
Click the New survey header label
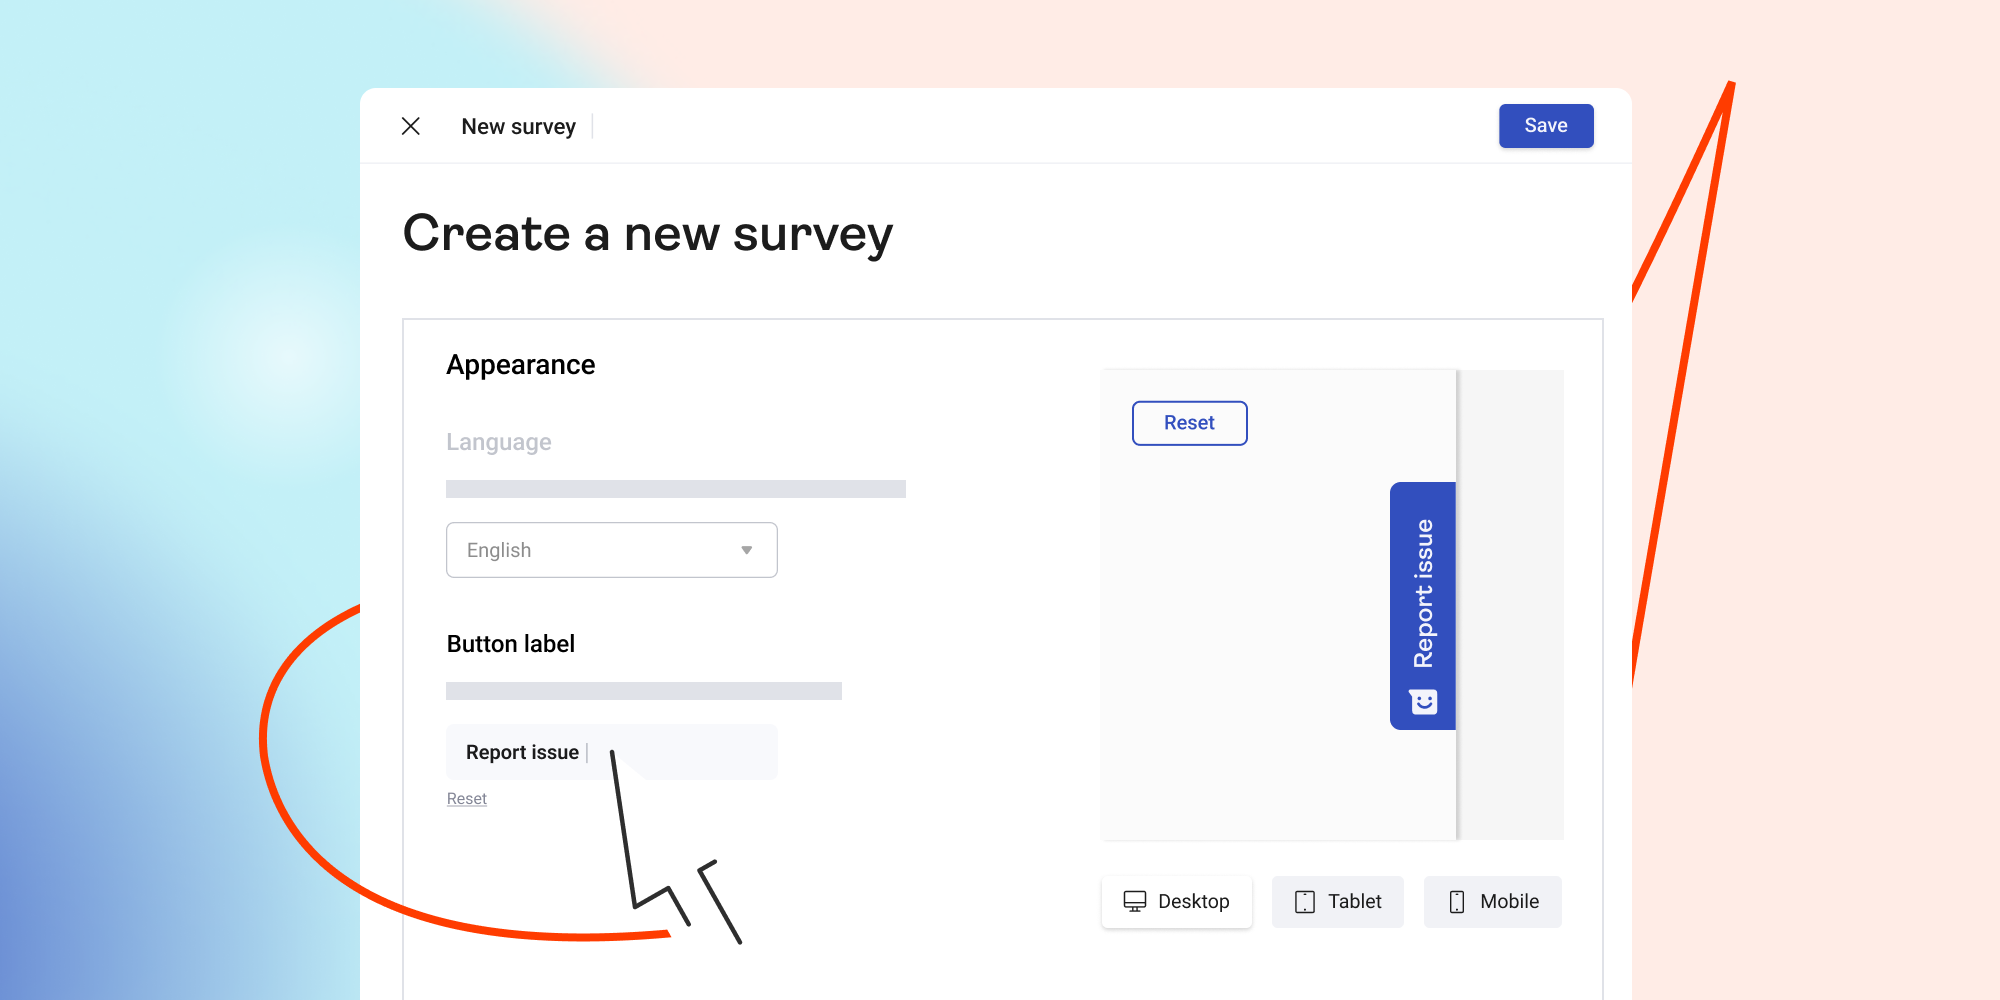[x=518, y=126]
